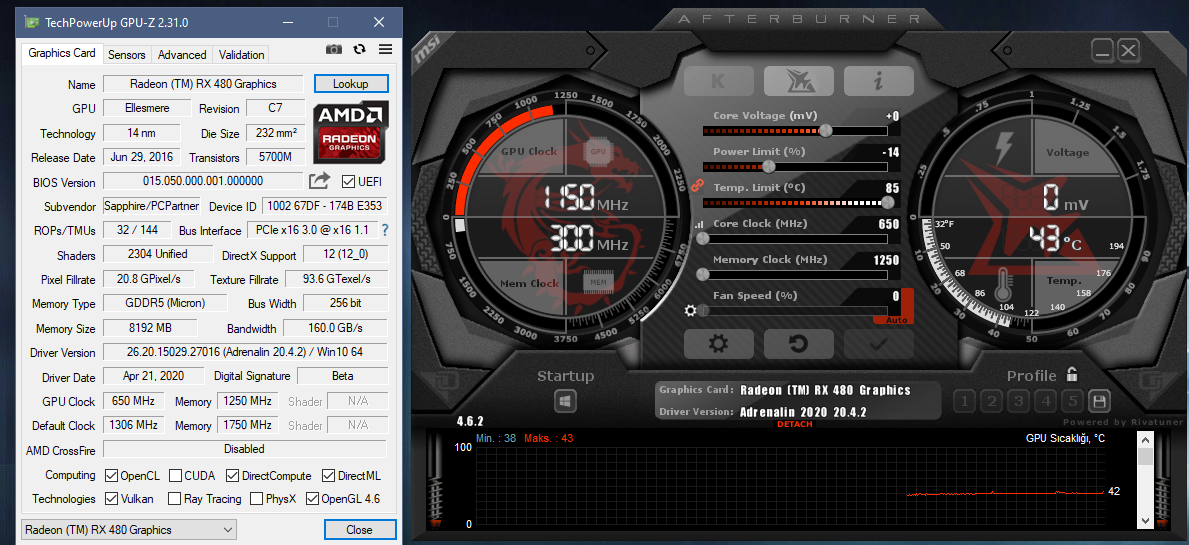This screenshot has width=1189, height=545.
Task: Click the Bus Interface question mark
Action: (385, 230)
